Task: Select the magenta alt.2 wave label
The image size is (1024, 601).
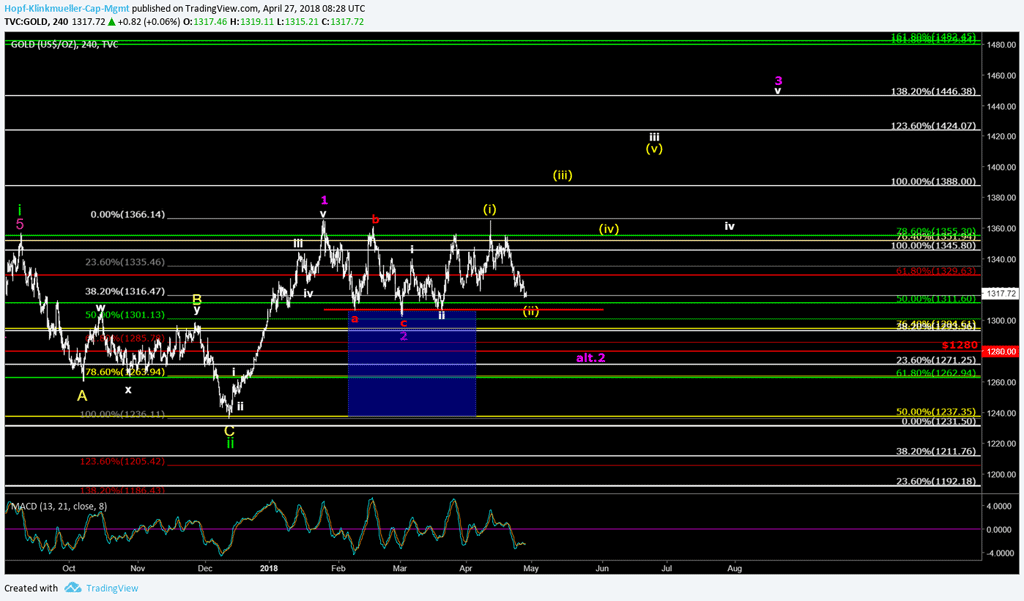Action: [592, 357]
